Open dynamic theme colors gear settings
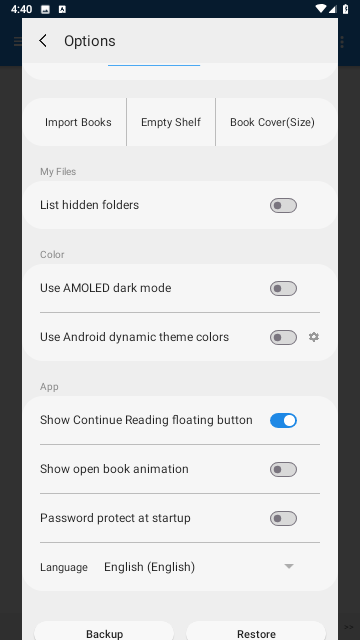Screen dimensions: 360x640 pos(313,337)
